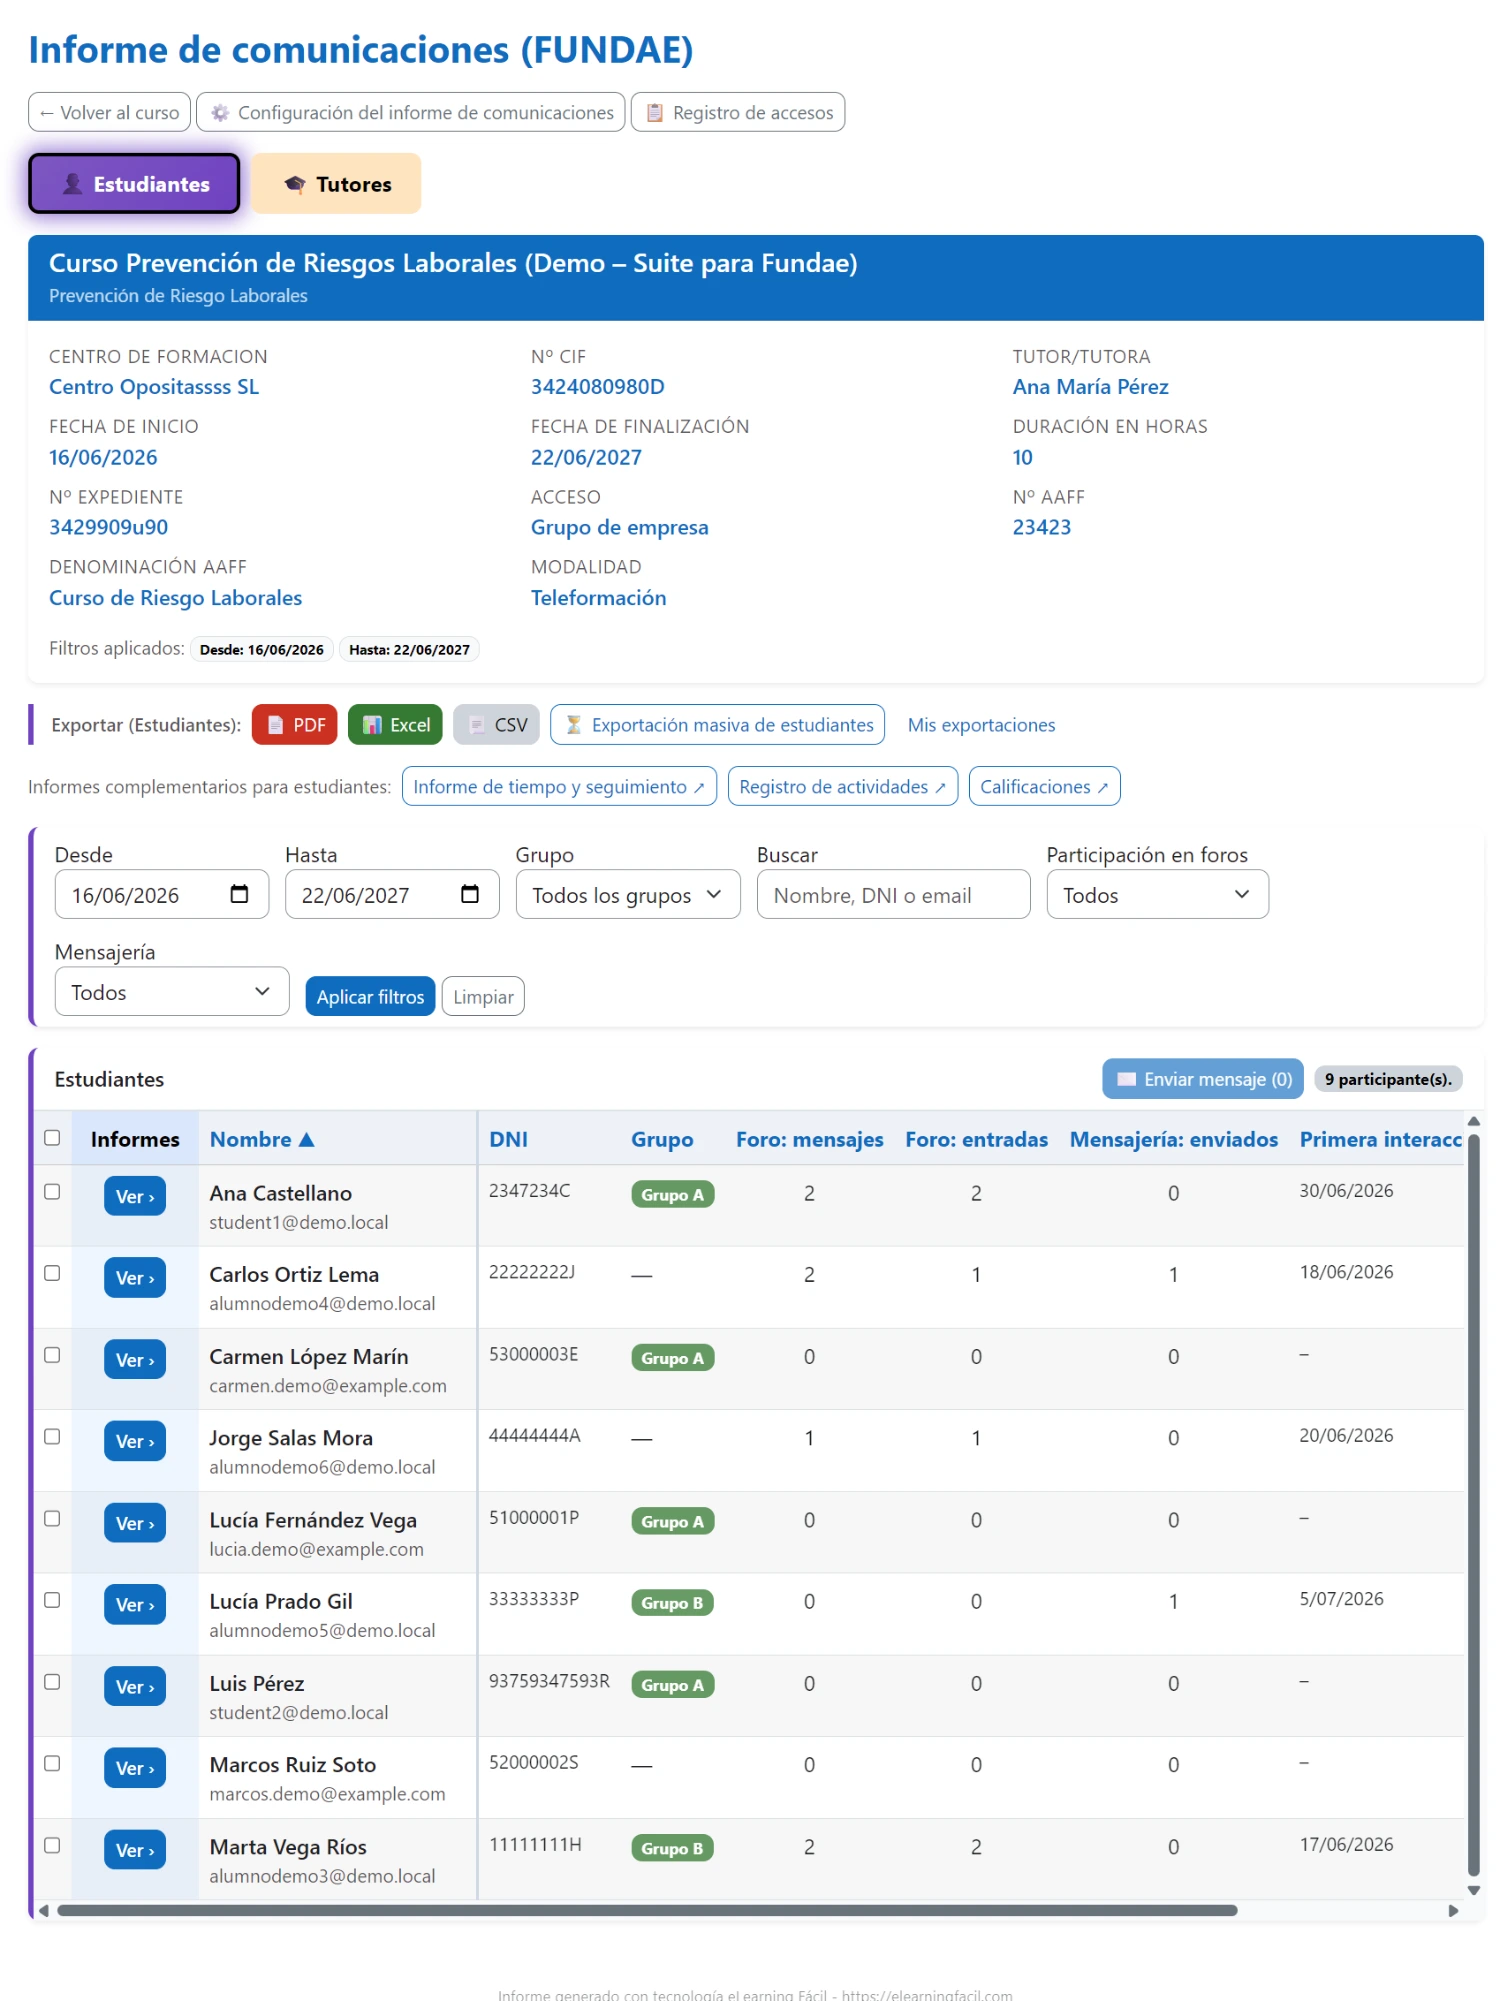Open calendar picker in Hasta date field
Image resolution: width=1500 pixels, height=2001 pixels.
pos(470,894)
